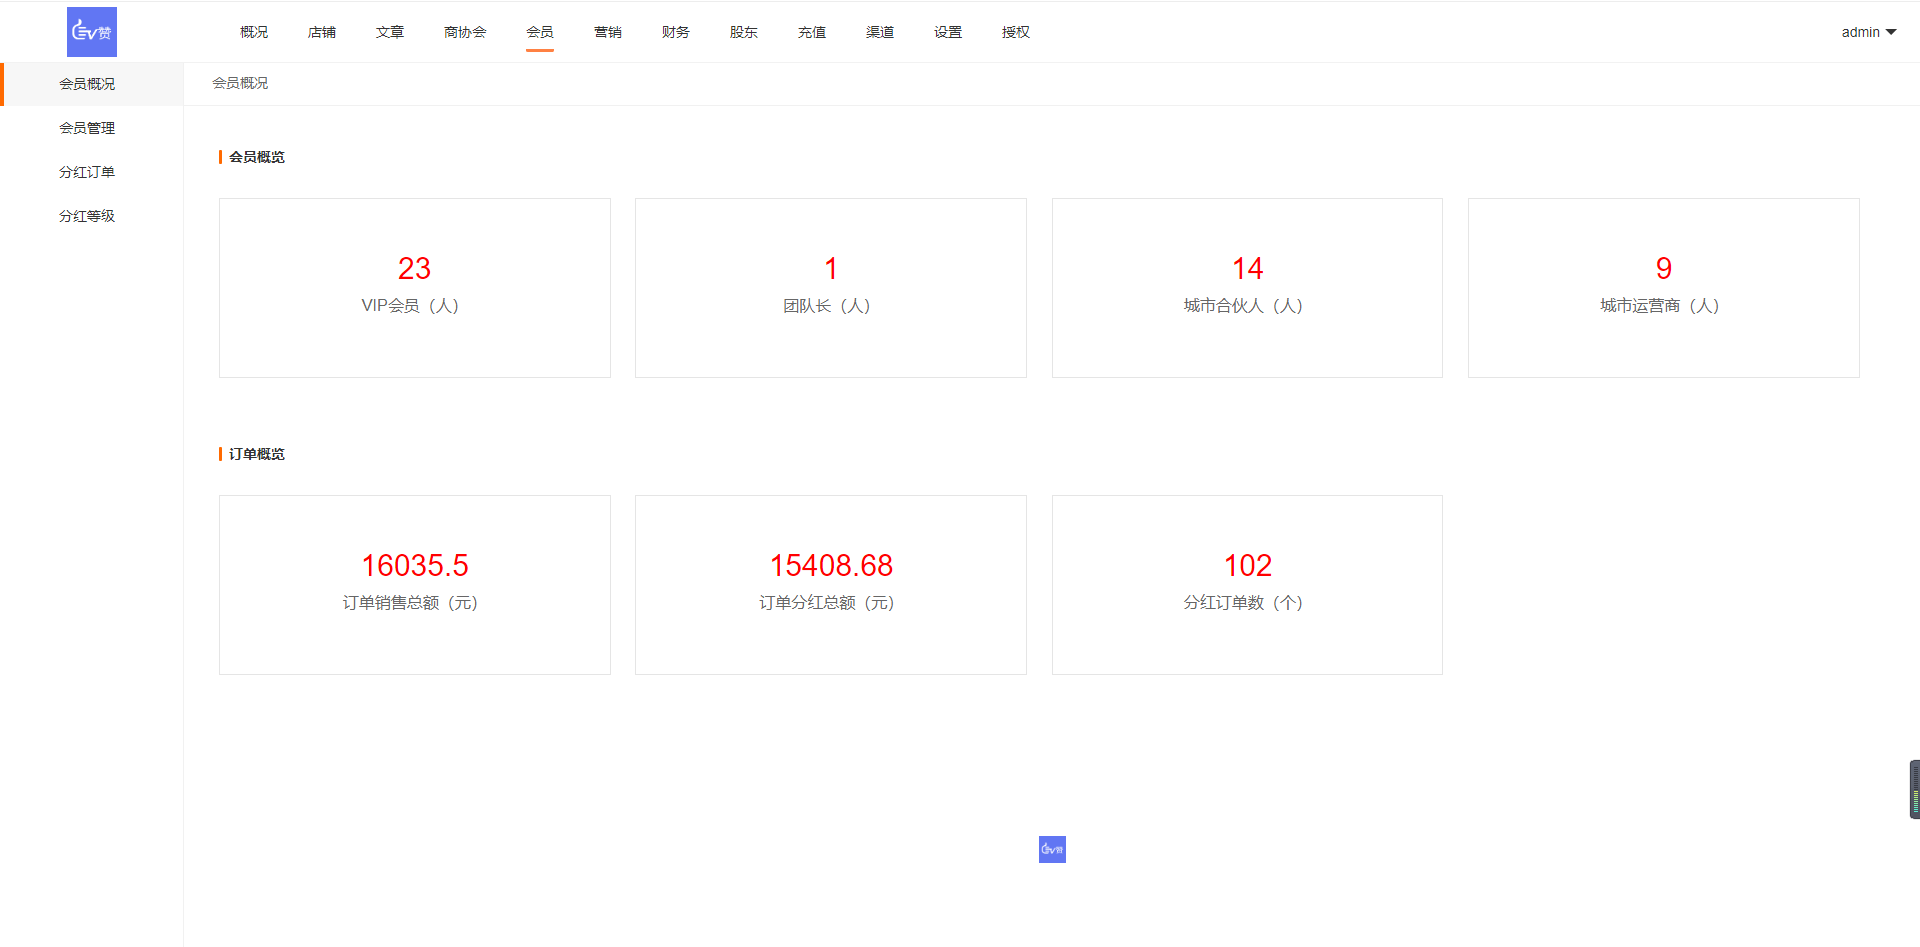The width and height of the screenshot is (1920, 947).
Task: Go to the 设置 menu
Action: pyautogui.click(x=948, y=32)
